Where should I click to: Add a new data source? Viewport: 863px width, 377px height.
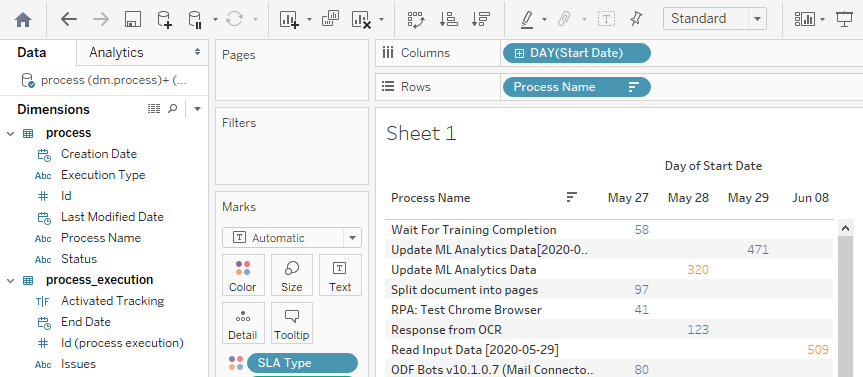click(x=165, y=20)
